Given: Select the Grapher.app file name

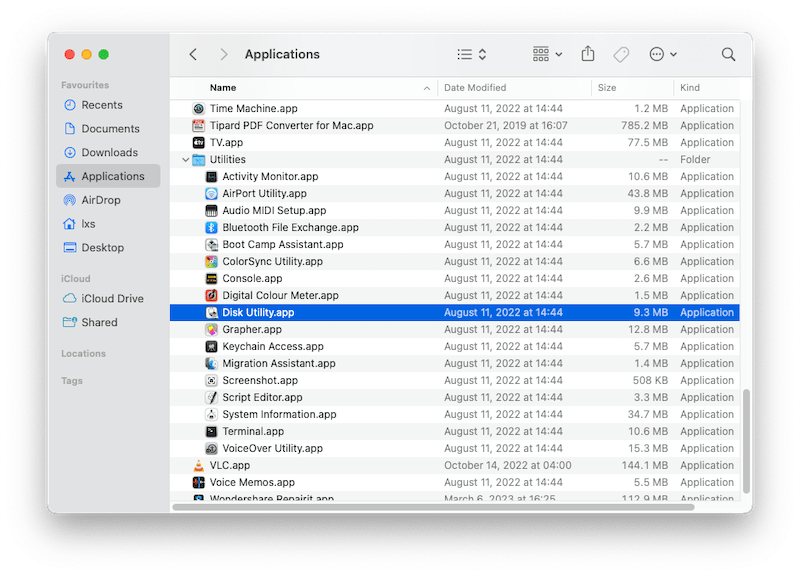Looking at the screenshot, I should click(252, 330).
